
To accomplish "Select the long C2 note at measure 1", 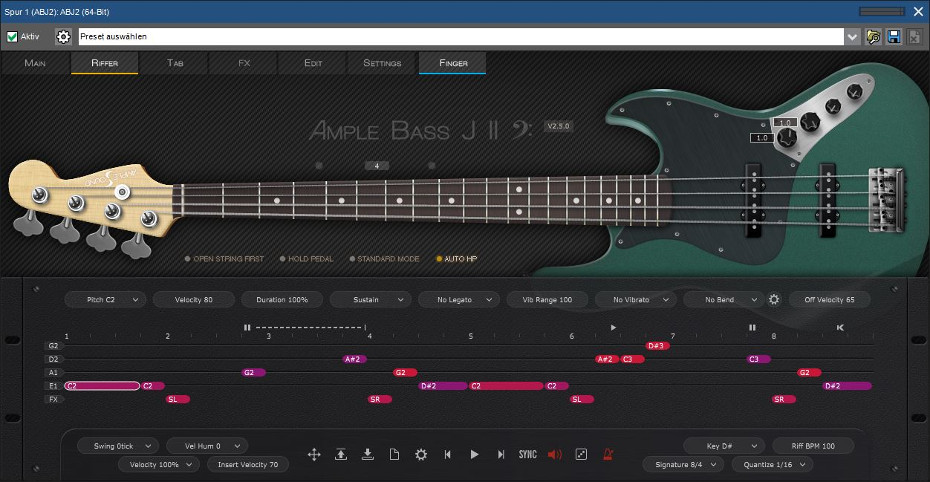I will coord(102,386).
